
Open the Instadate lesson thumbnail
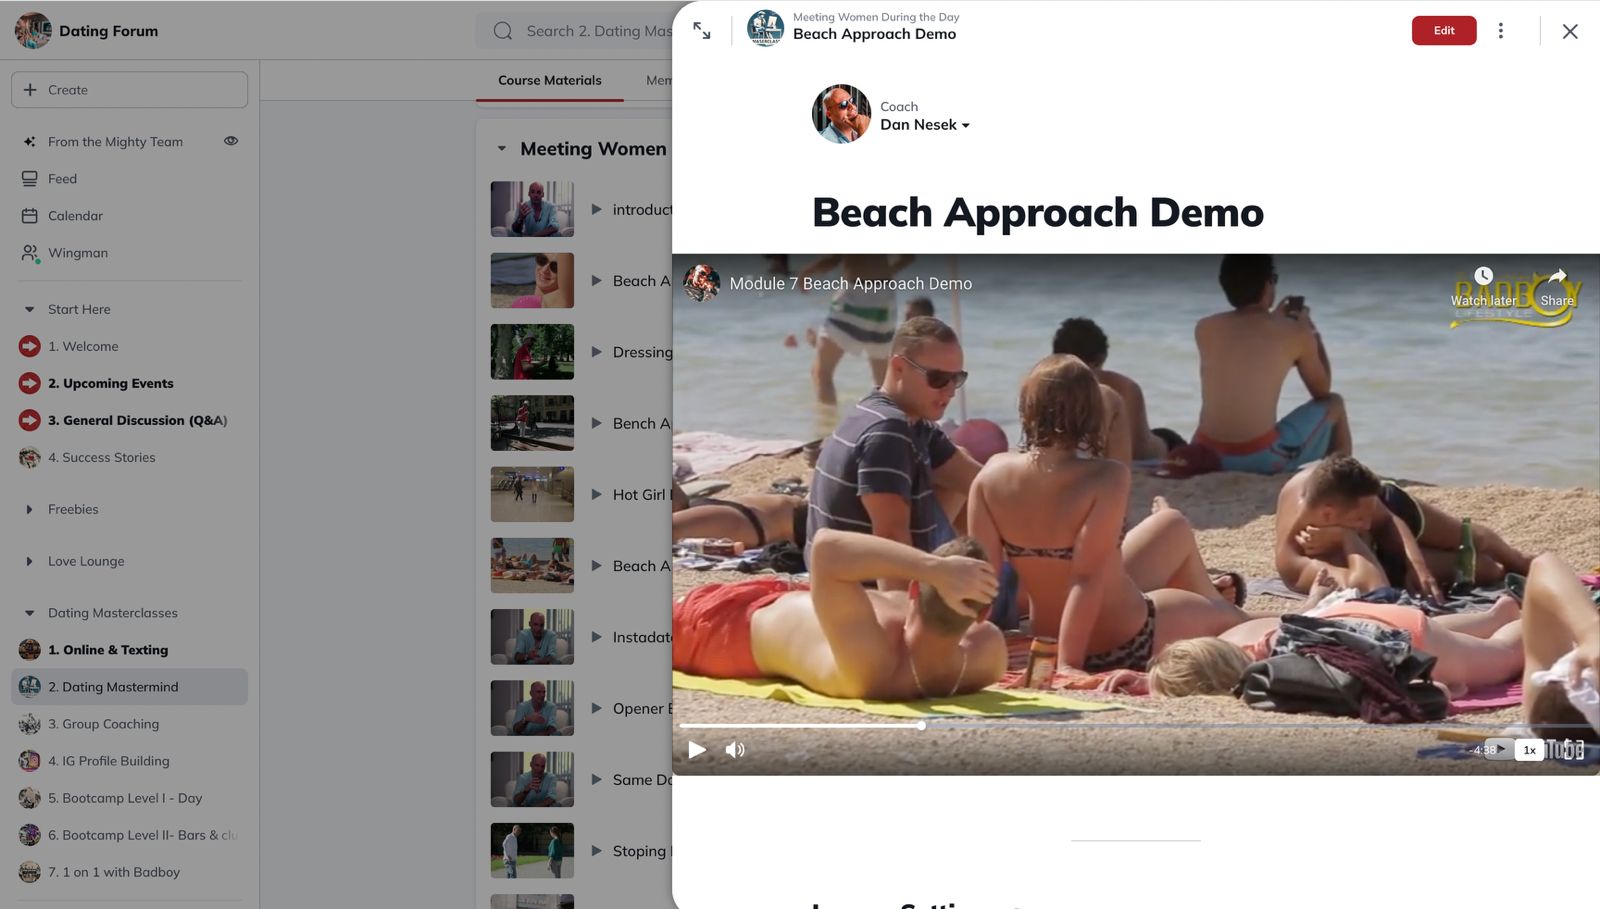532,637
